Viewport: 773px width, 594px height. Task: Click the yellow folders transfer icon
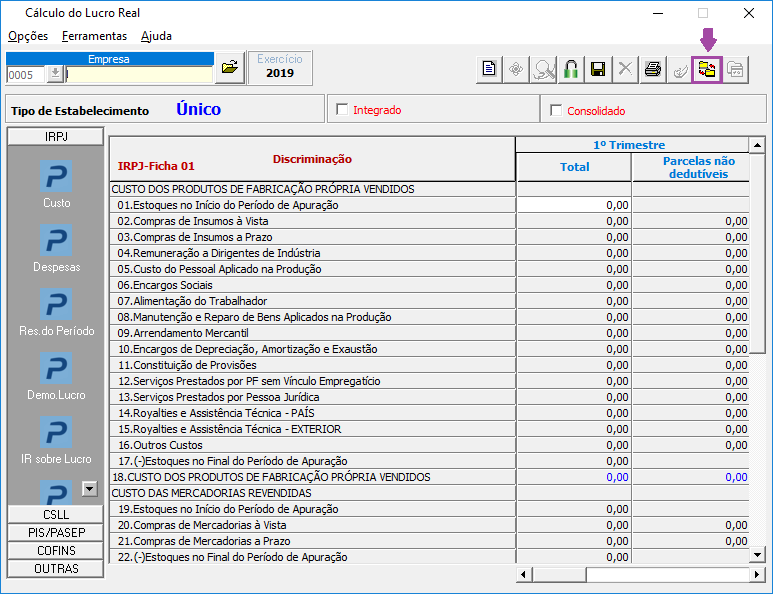tap(707, 70)
